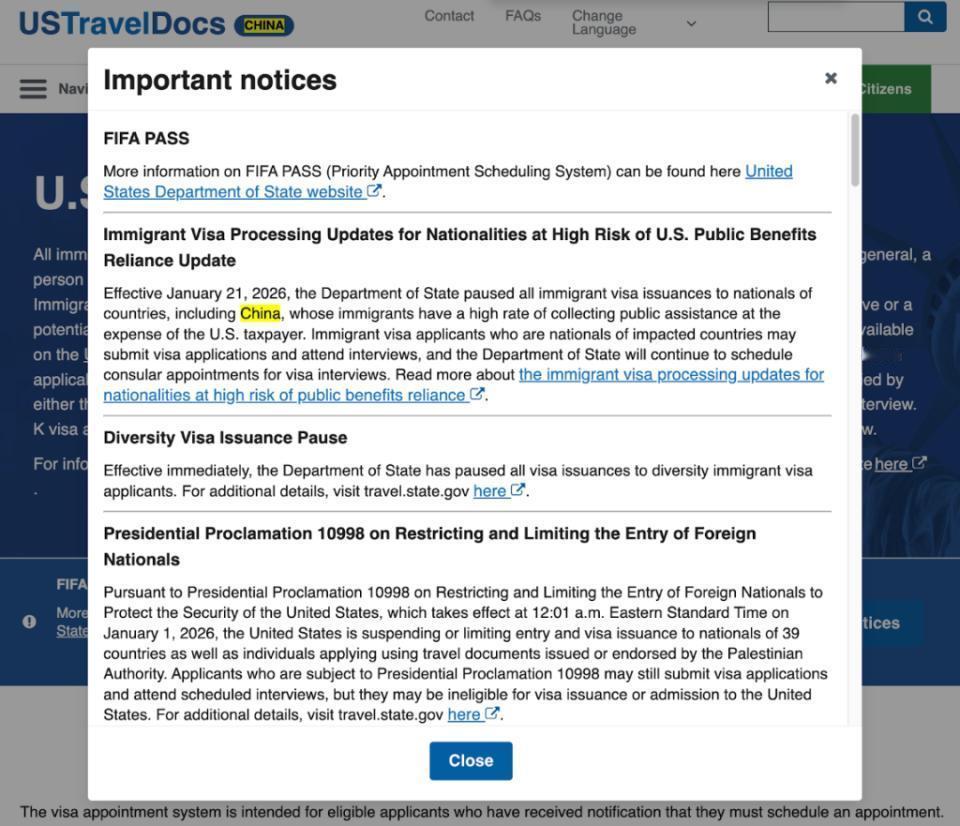The width and height of the screenshot is (960, 826).
Task: Click the green Citizens tab behind the dialog
Action: tap(896, 89)
